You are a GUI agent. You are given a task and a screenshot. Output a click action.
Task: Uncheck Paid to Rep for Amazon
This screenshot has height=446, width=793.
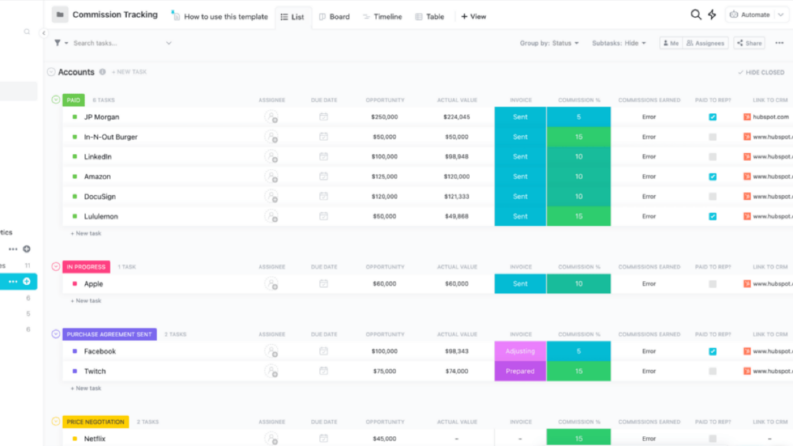point(713,176)
